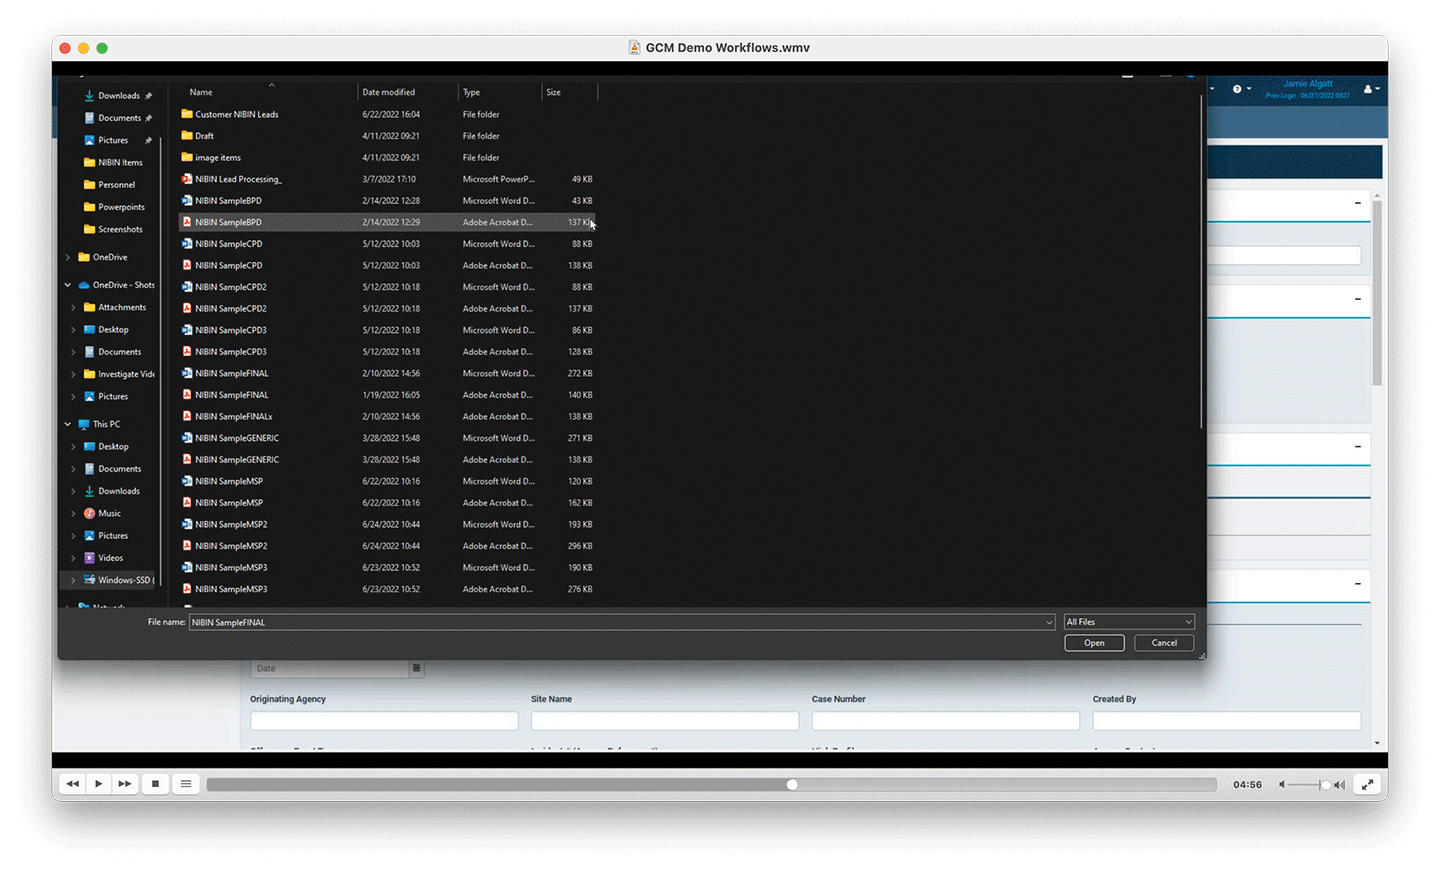Click the rewind button in the player

(72, 784)
